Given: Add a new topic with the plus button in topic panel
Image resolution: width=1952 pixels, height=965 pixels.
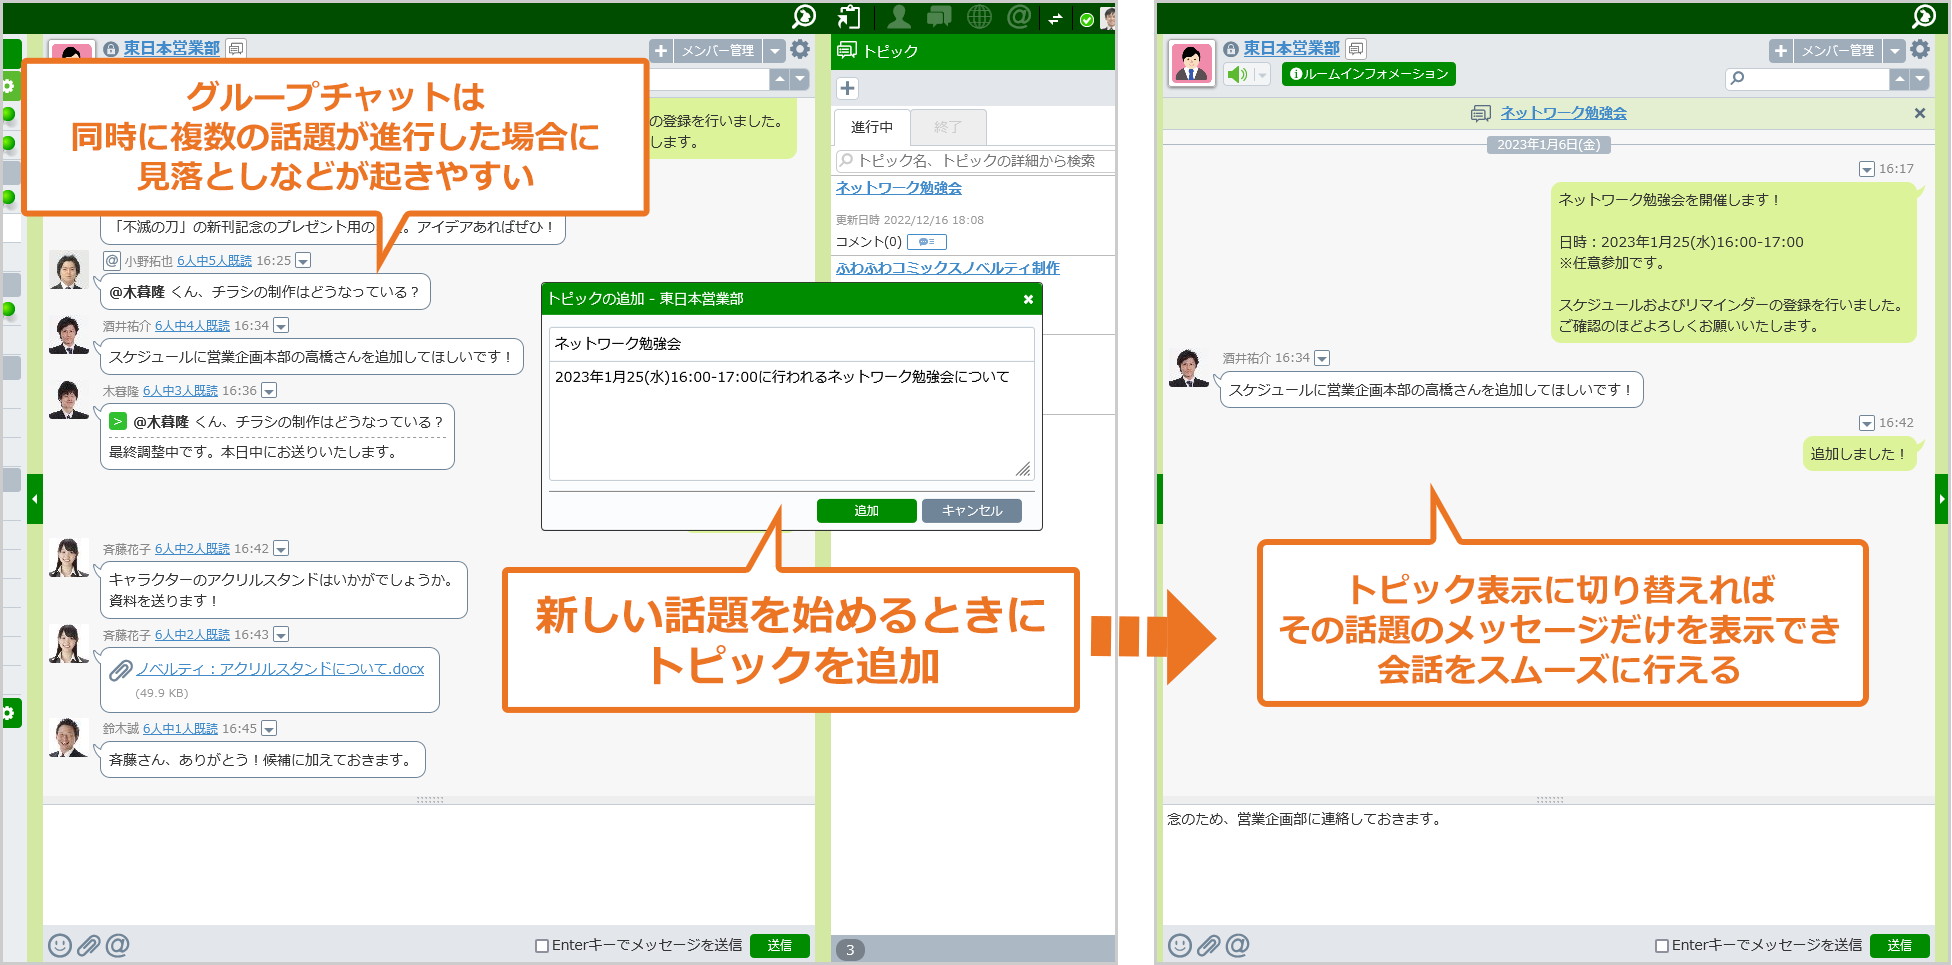Looking at the screenshot, I should [847, 88].
